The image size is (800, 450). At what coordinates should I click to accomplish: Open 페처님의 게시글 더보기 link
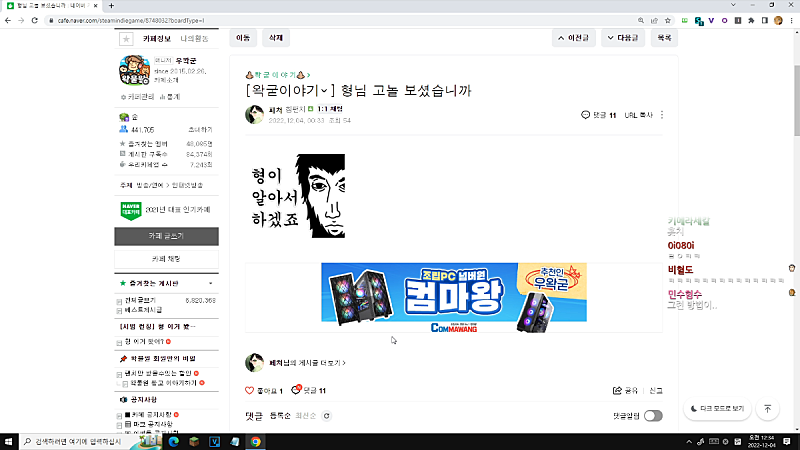coord(307,363)
